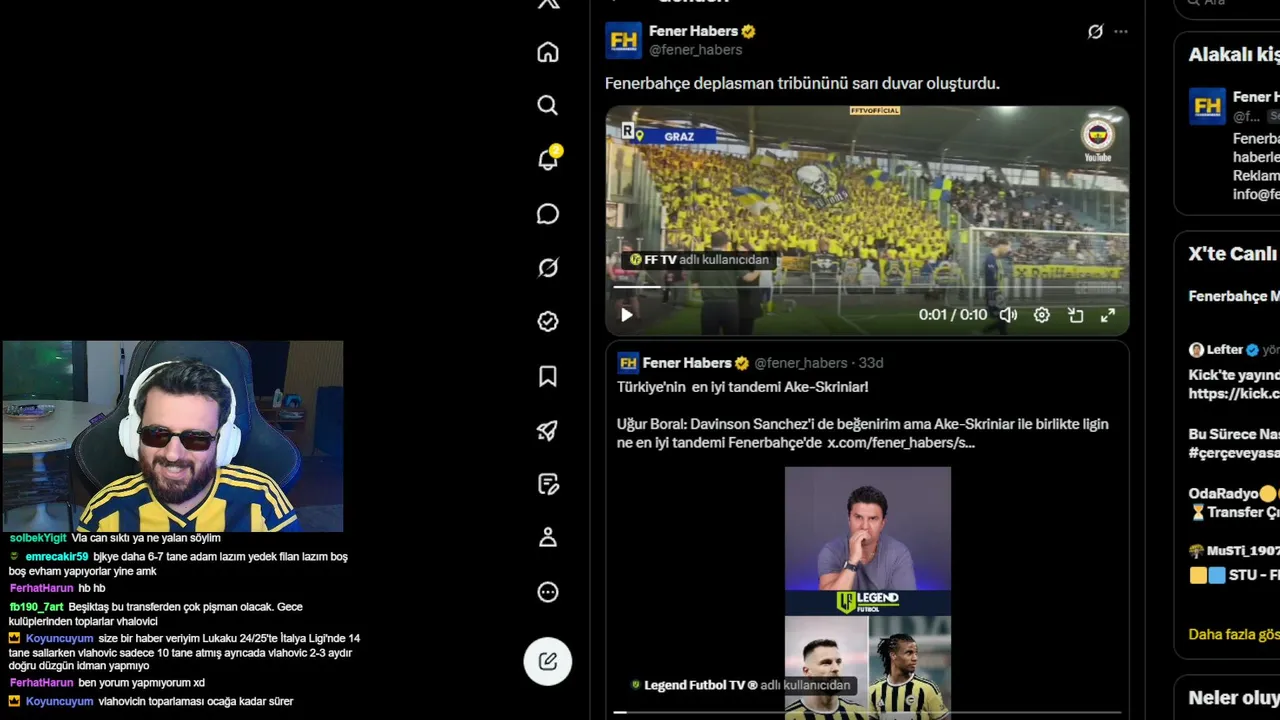Screen dimensions: 1280x720
Task: Click the rocket icon in the sidebar
Action: point(548,430)
